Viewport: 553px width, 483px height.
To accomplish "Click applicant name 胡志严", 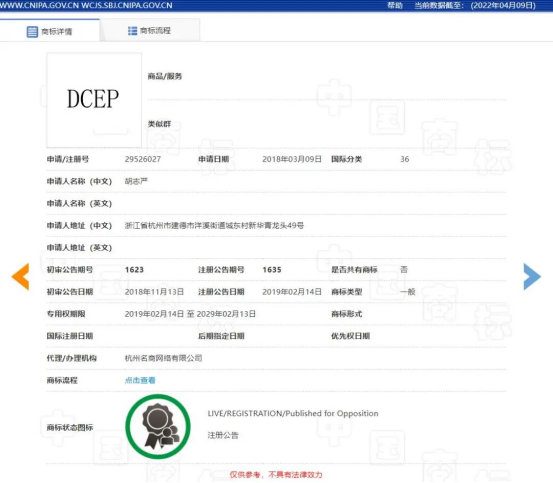I will 136,181.
